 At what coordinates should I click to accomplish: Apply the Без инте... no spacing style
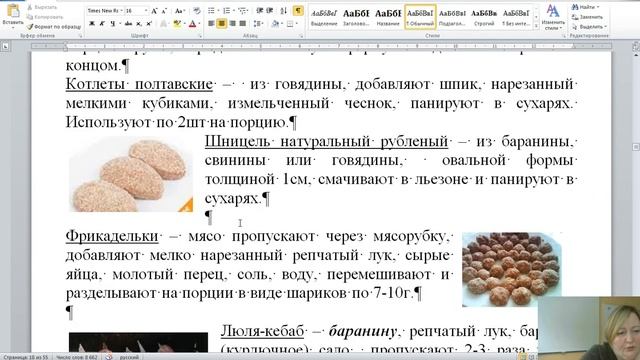[x=516, y=17]
